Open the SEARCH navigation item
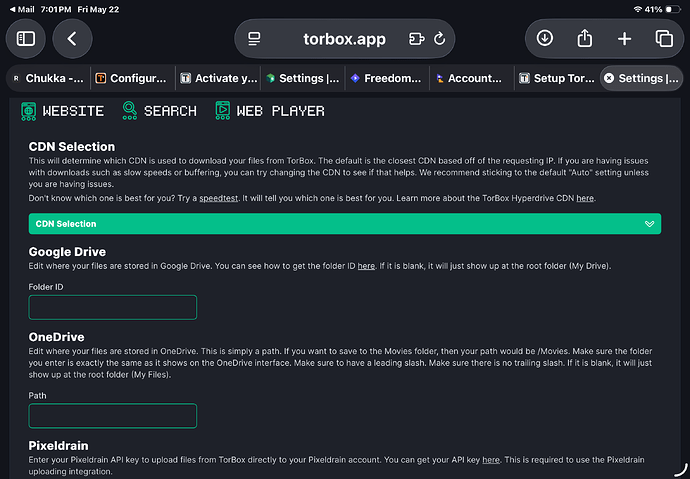690x479 pixels. (x=159, y=111)
